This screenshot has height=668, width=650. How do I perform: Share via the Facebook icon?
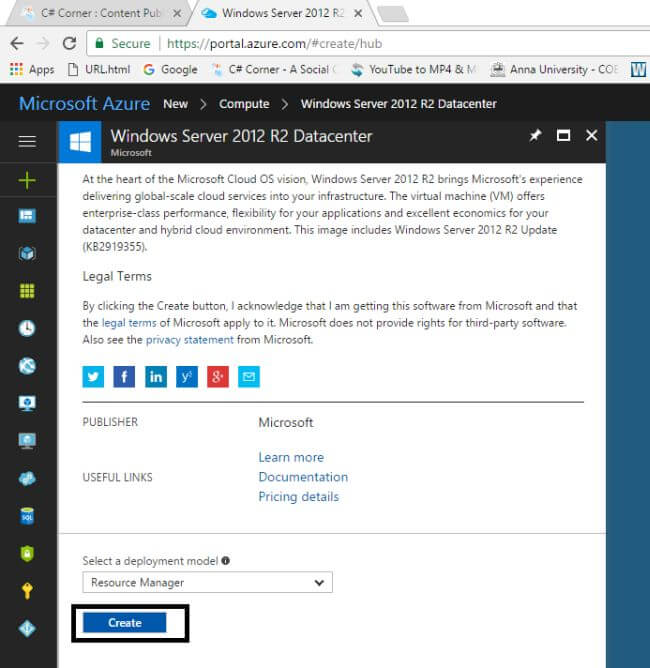coord(124,377)
